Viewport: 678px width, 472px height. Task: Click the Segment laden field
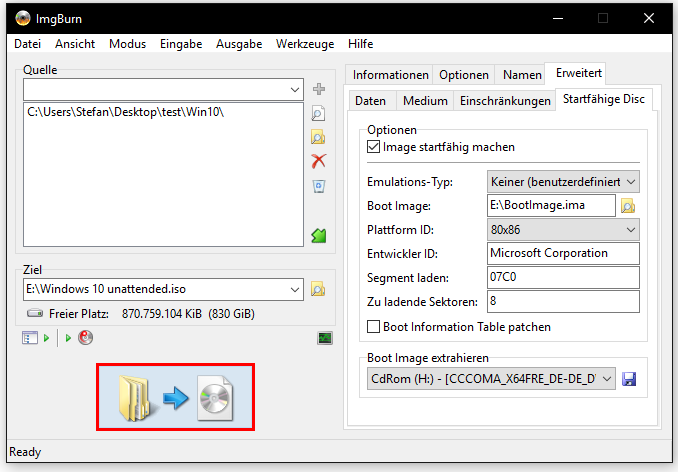coord(563,277)
